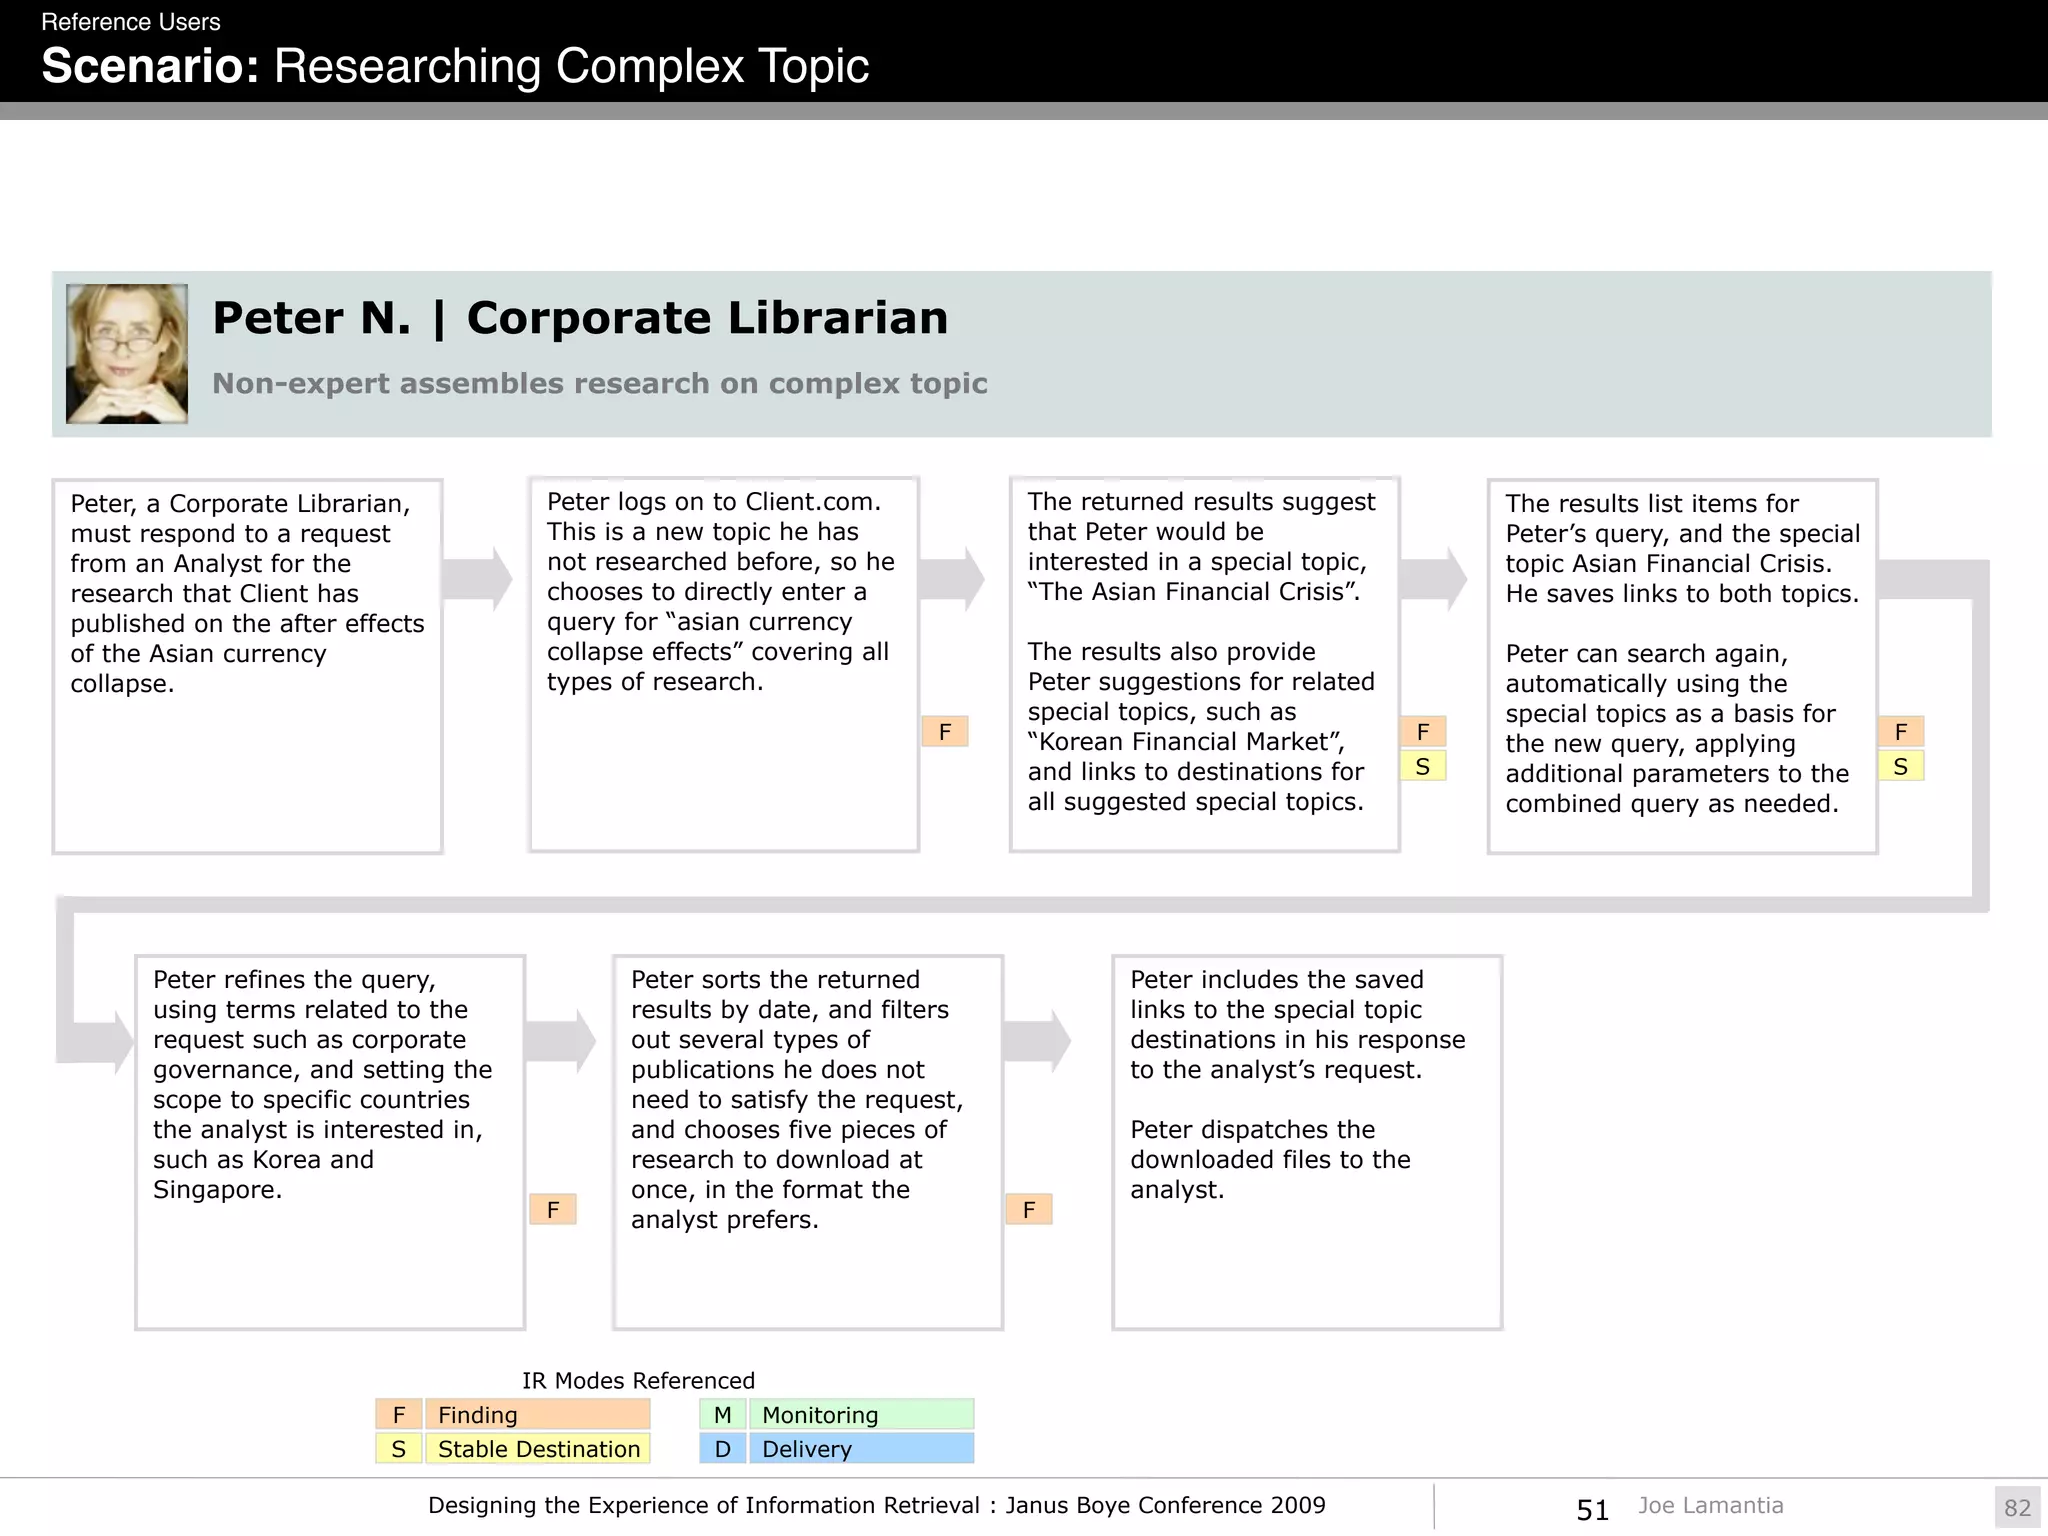Click the author name Joe Lamantia

click(1710, 1505)
